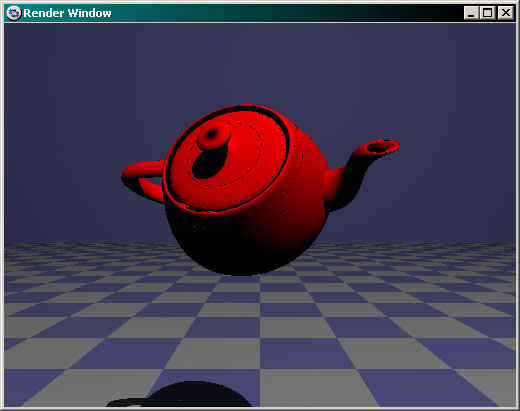
Task: Click the empty title bar gradient area
Action: pos(287,13)
